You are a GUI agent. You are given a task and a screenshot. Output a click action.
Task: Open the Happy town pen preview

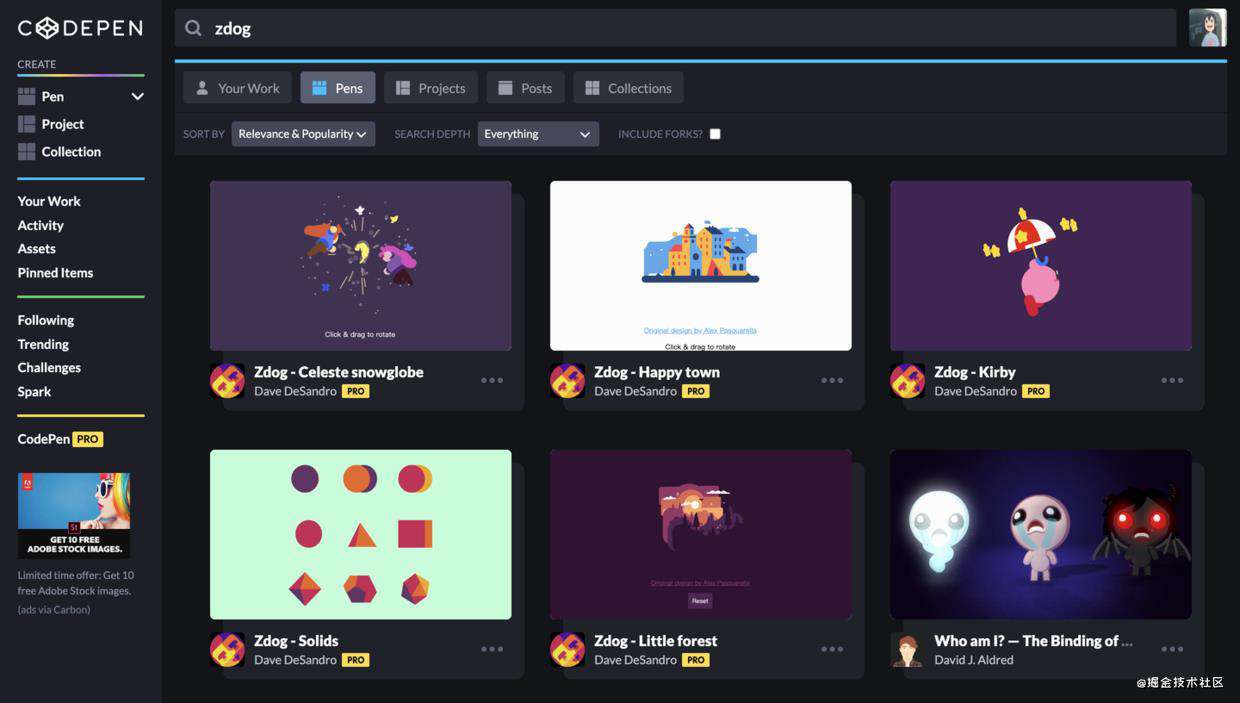click(700, 266)
